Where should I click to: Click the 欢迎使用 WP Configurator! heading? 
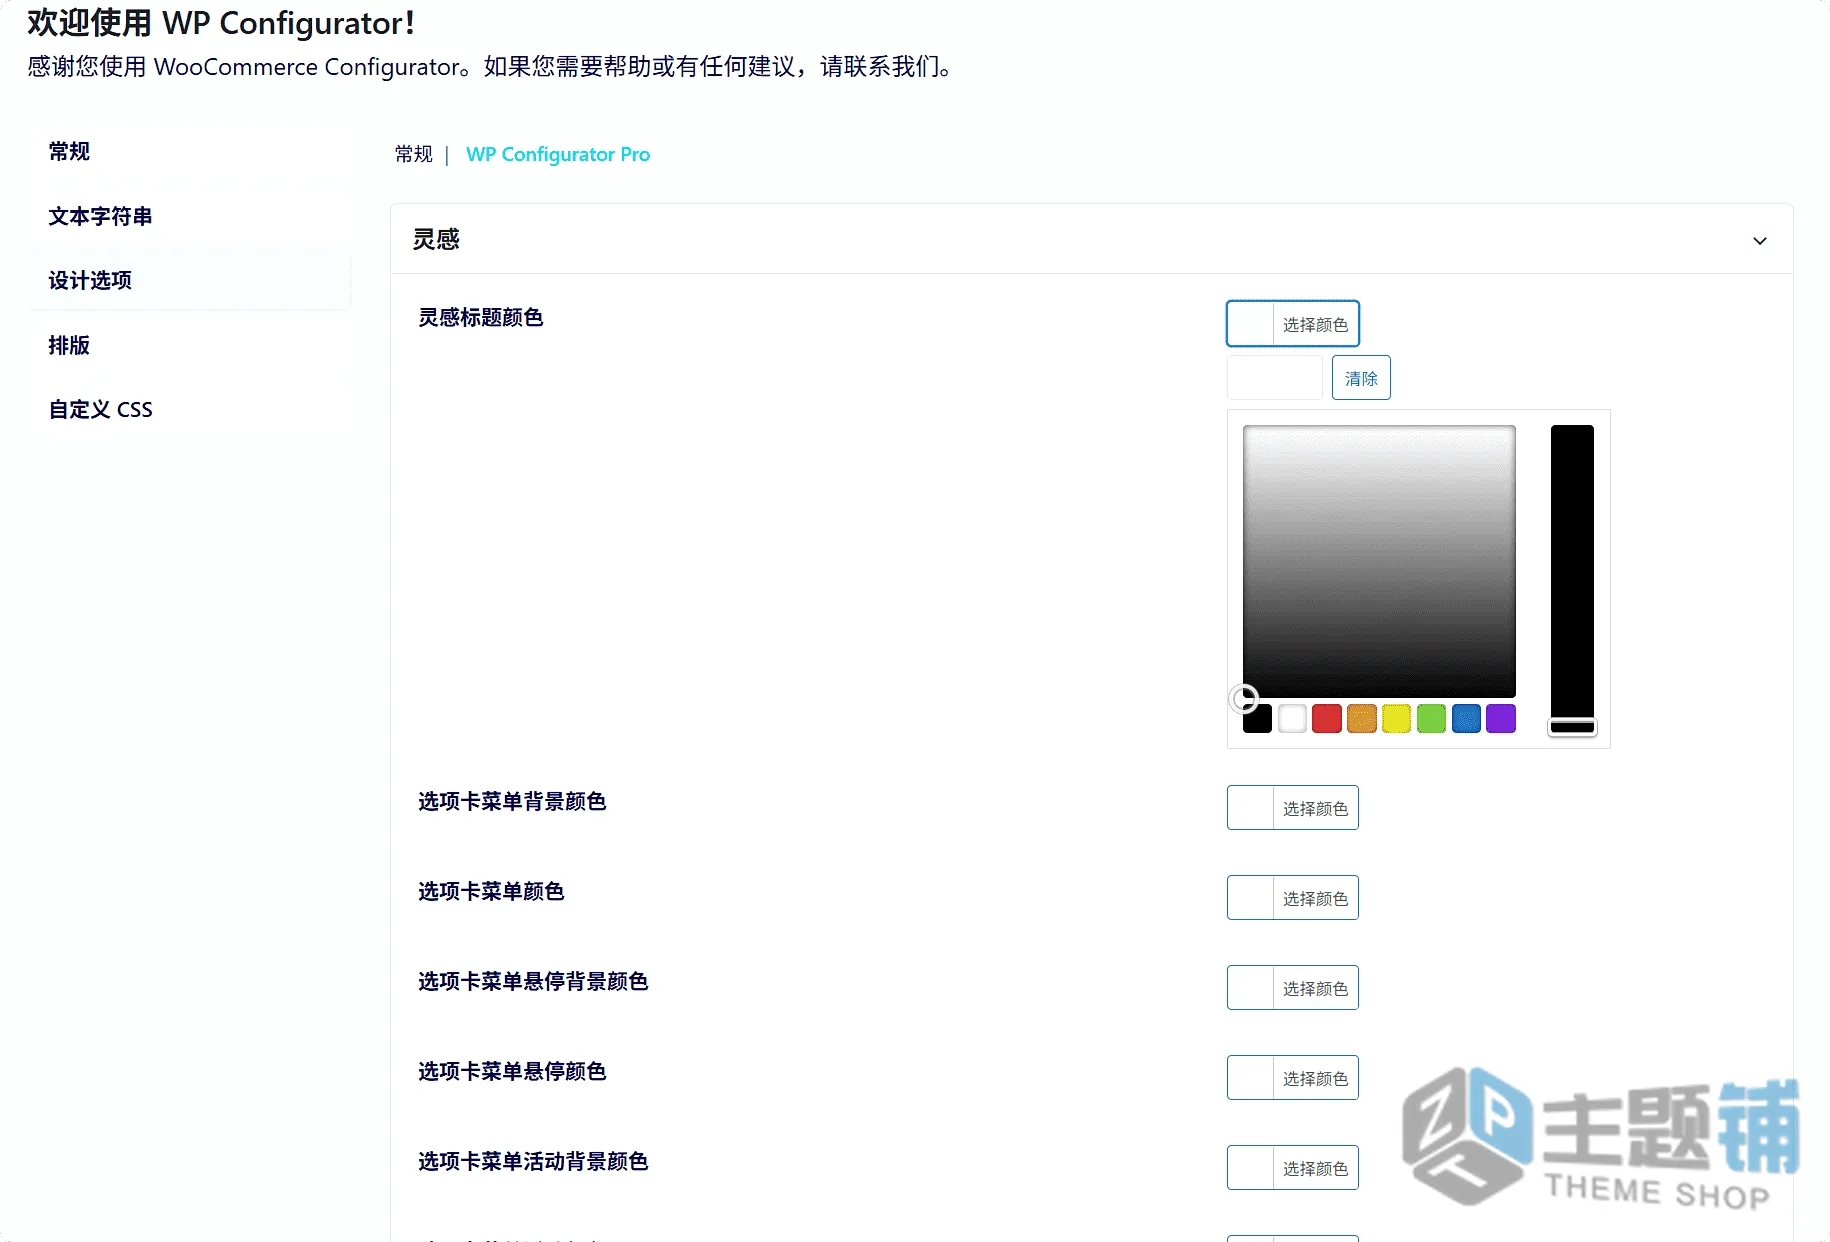221,23
